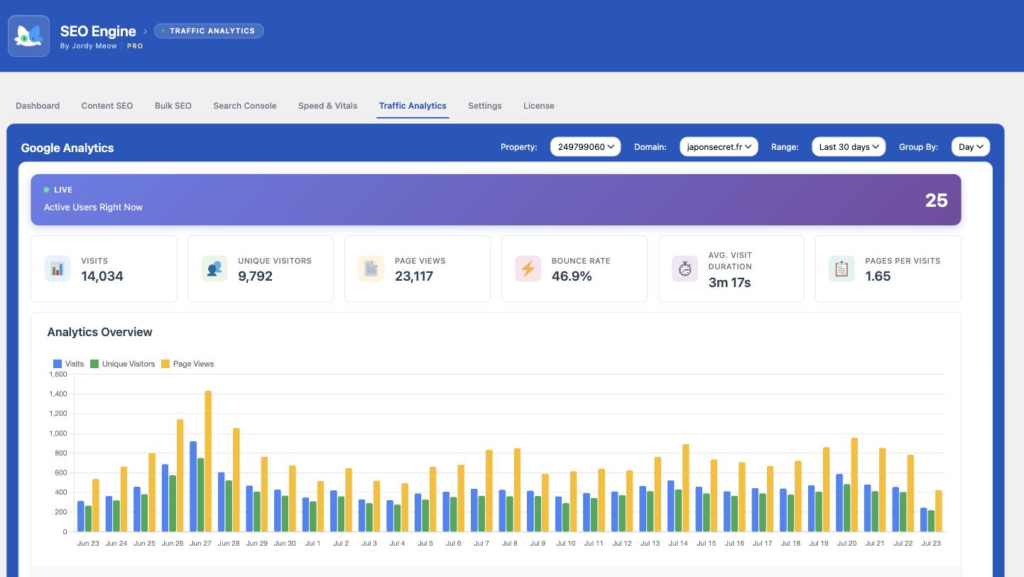Image resolution: width=1024 pixels, height=577 pixels.
Task: Switch to the Dashboard tab
Action: (x=37, y=106)
